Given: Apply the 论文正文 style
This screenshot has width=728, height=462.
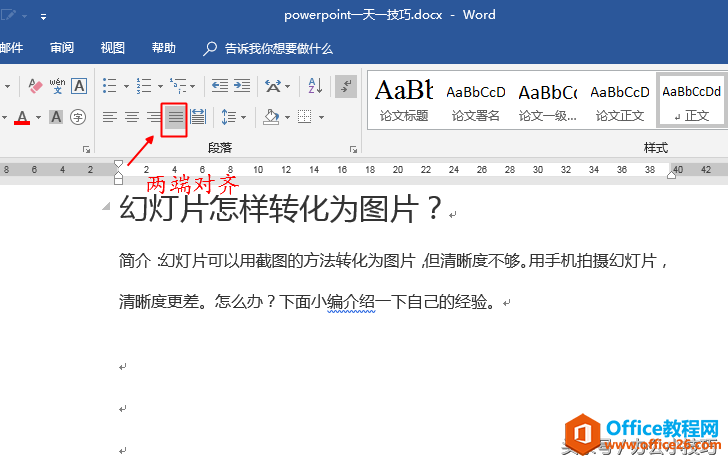Looking at the screenshot, I should [x=620, y=99].
